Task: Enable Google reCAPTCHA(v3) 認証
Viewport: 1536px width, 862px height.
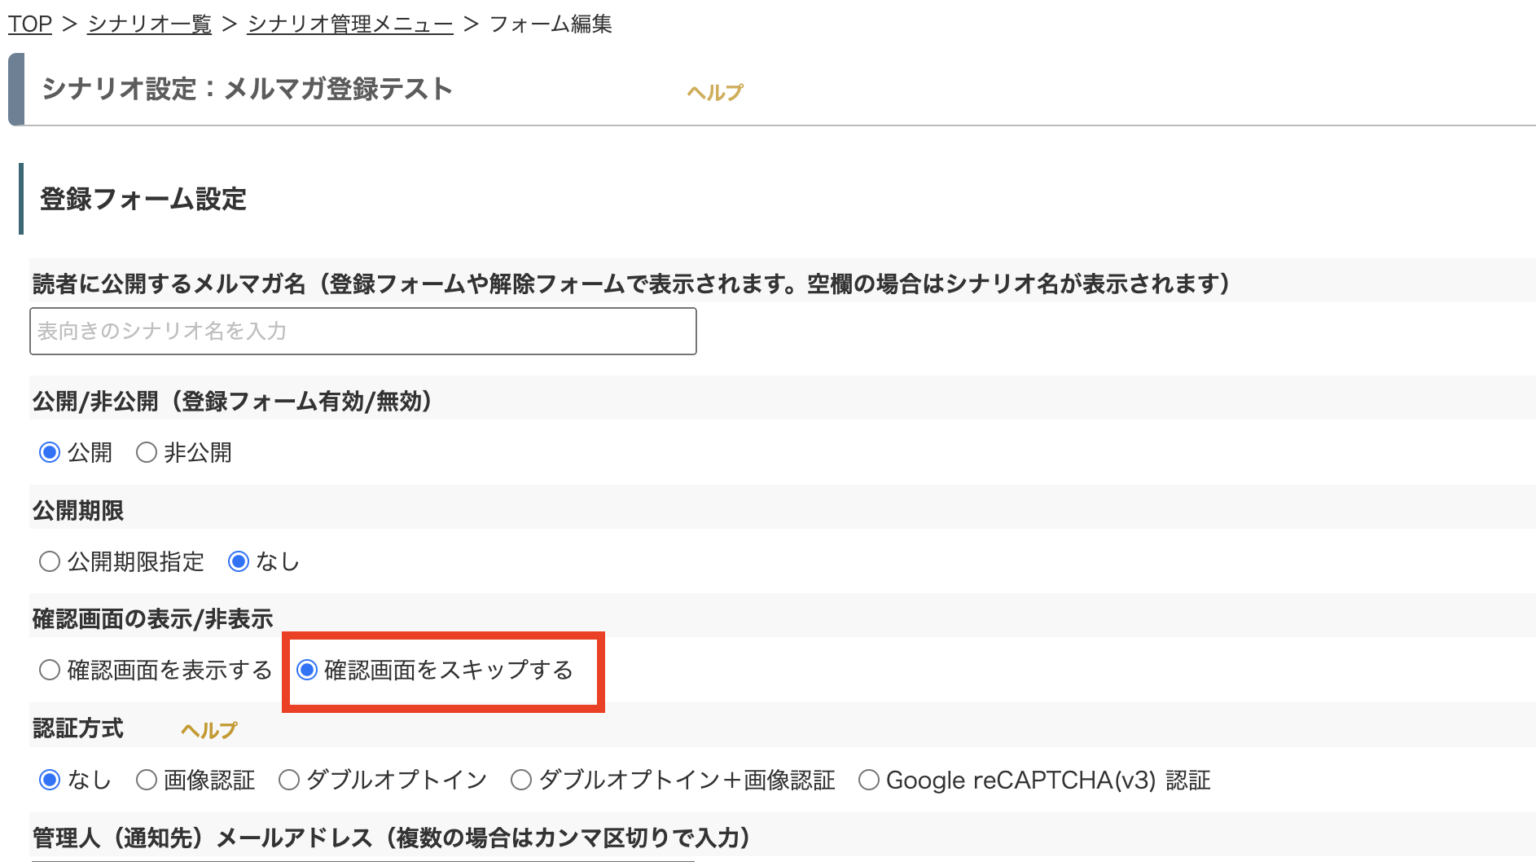Action: 868,780
